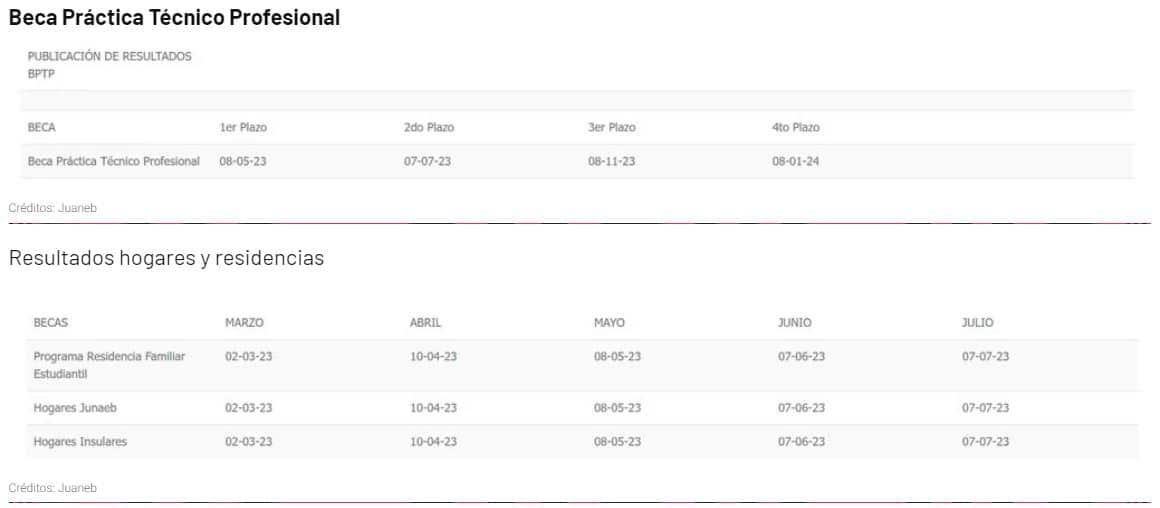Click the Beca Práctica Técnico Profesional page heading

(174, 18)
